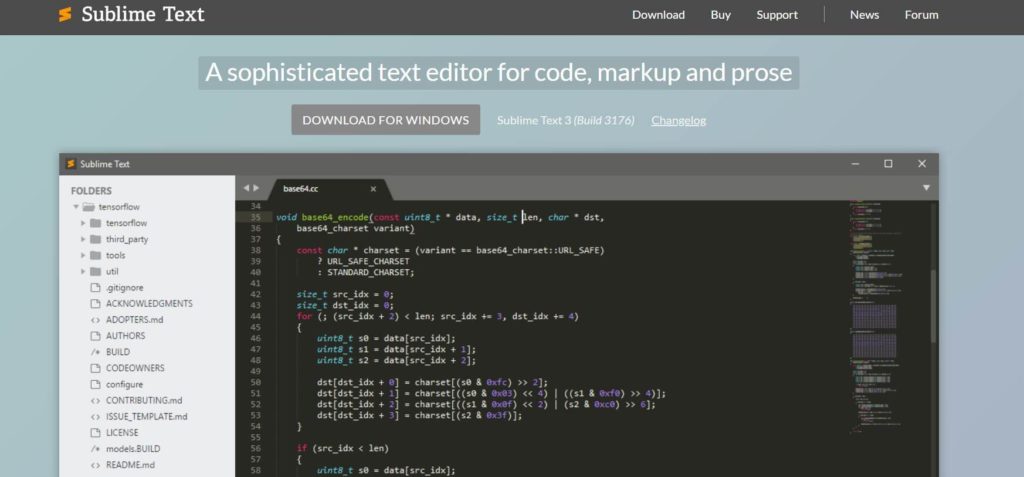Maximize the Sublime Text editor window
This screenshot has height=477, width=1024.
[888, 164]
